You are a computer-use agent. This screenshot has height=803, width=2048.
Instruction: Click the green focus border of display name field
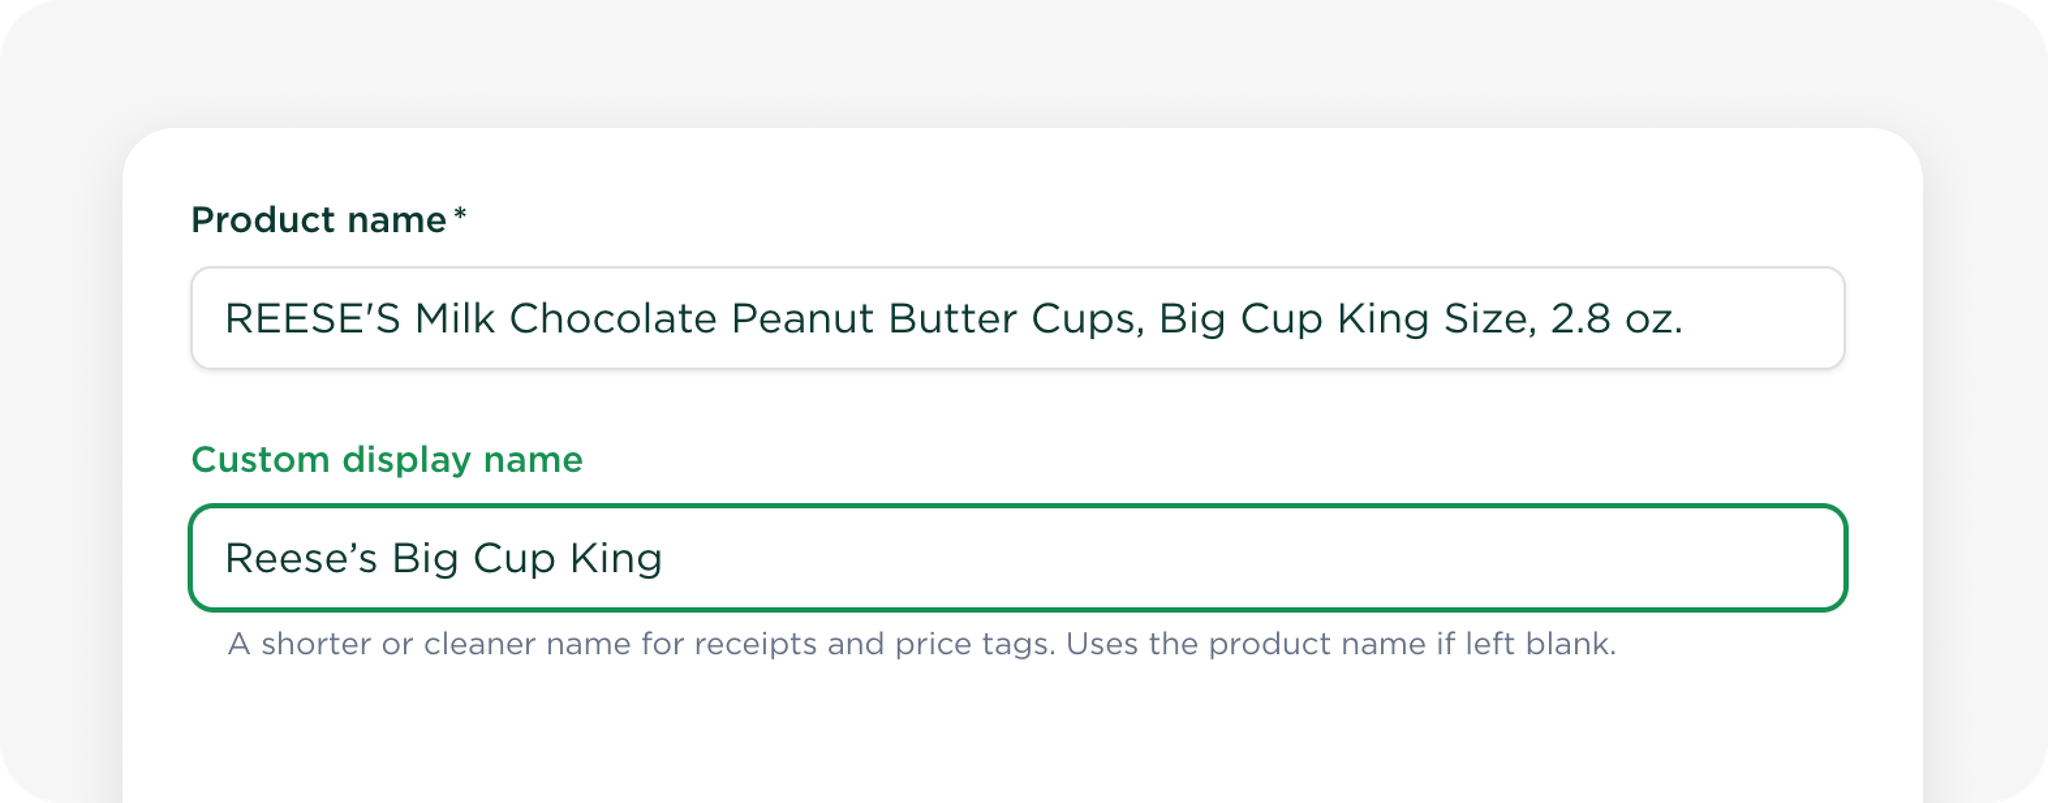point(1017,507)
